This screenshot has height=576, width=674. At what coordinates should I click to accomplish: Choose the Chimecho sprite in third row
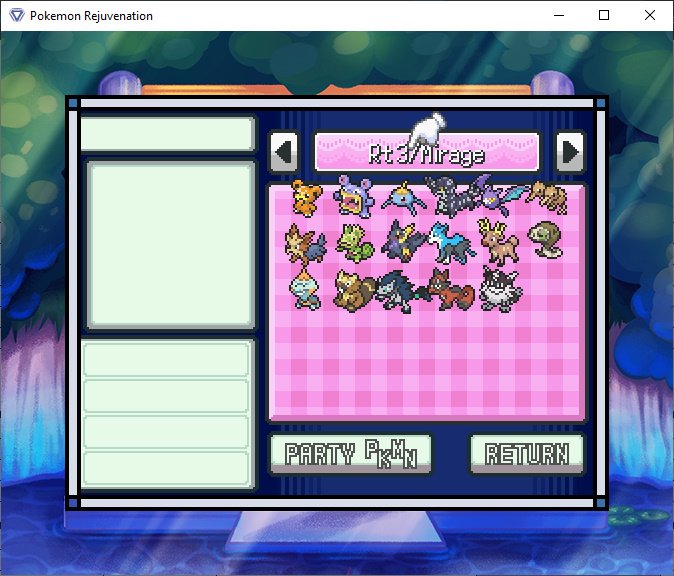(x=305, y=289)
